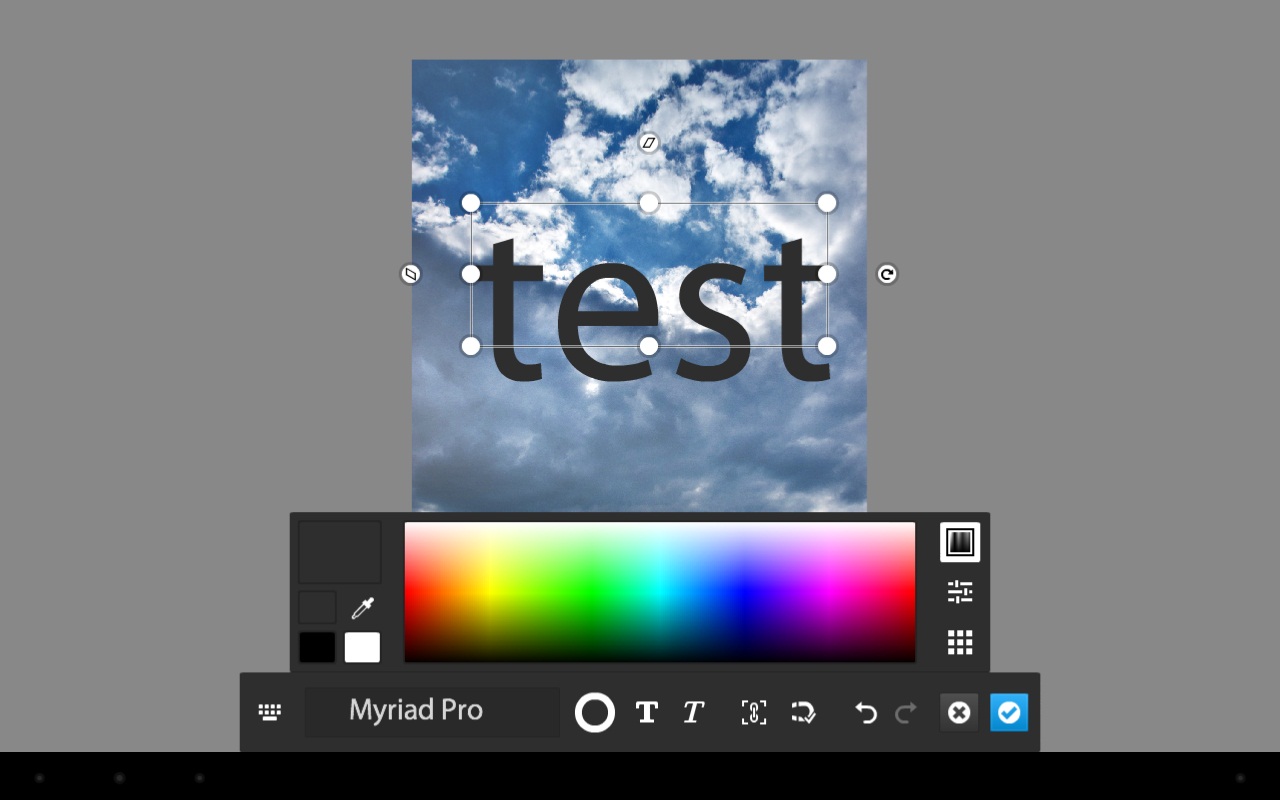Click the skew handle above text box
This screenshot has height=800, width=1280.
point(649,143)
